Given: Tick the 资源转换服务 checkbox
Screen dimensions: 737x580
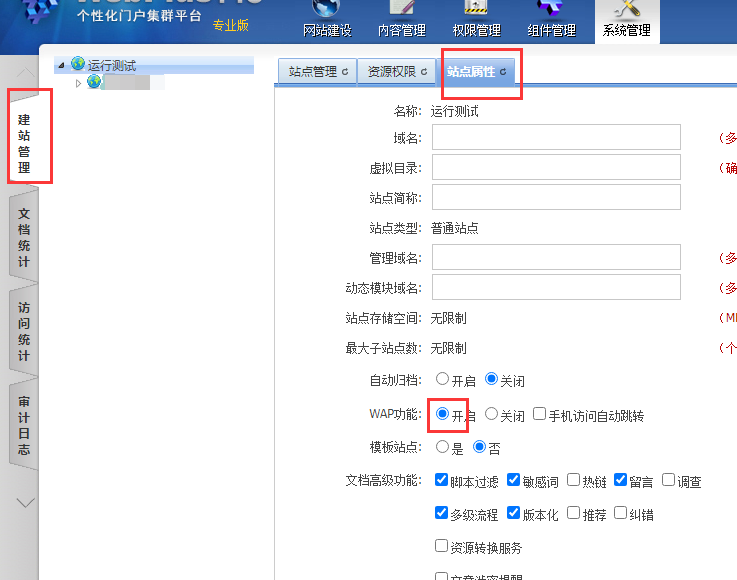Looking at the screenshot, I should tap(442, 547).
